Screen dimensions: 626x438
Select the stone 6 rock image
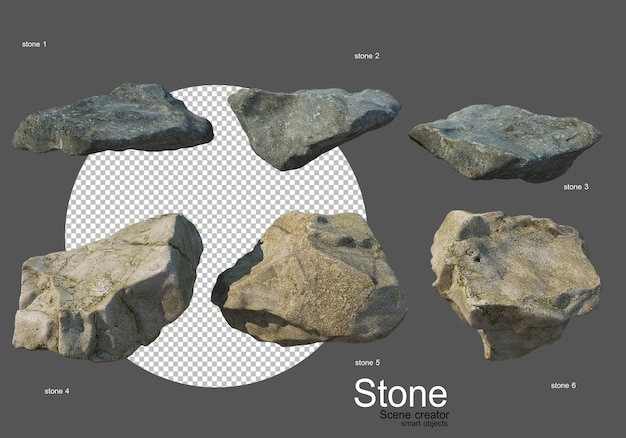515,285
